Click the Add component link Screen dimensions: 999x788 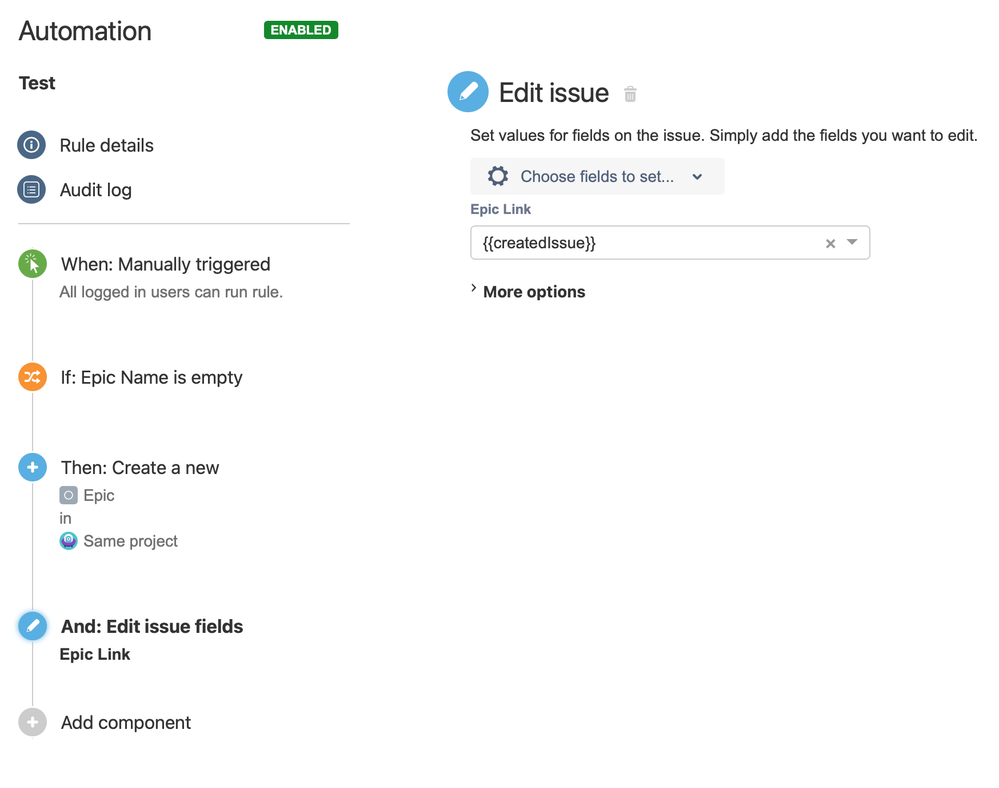[126, 722]
